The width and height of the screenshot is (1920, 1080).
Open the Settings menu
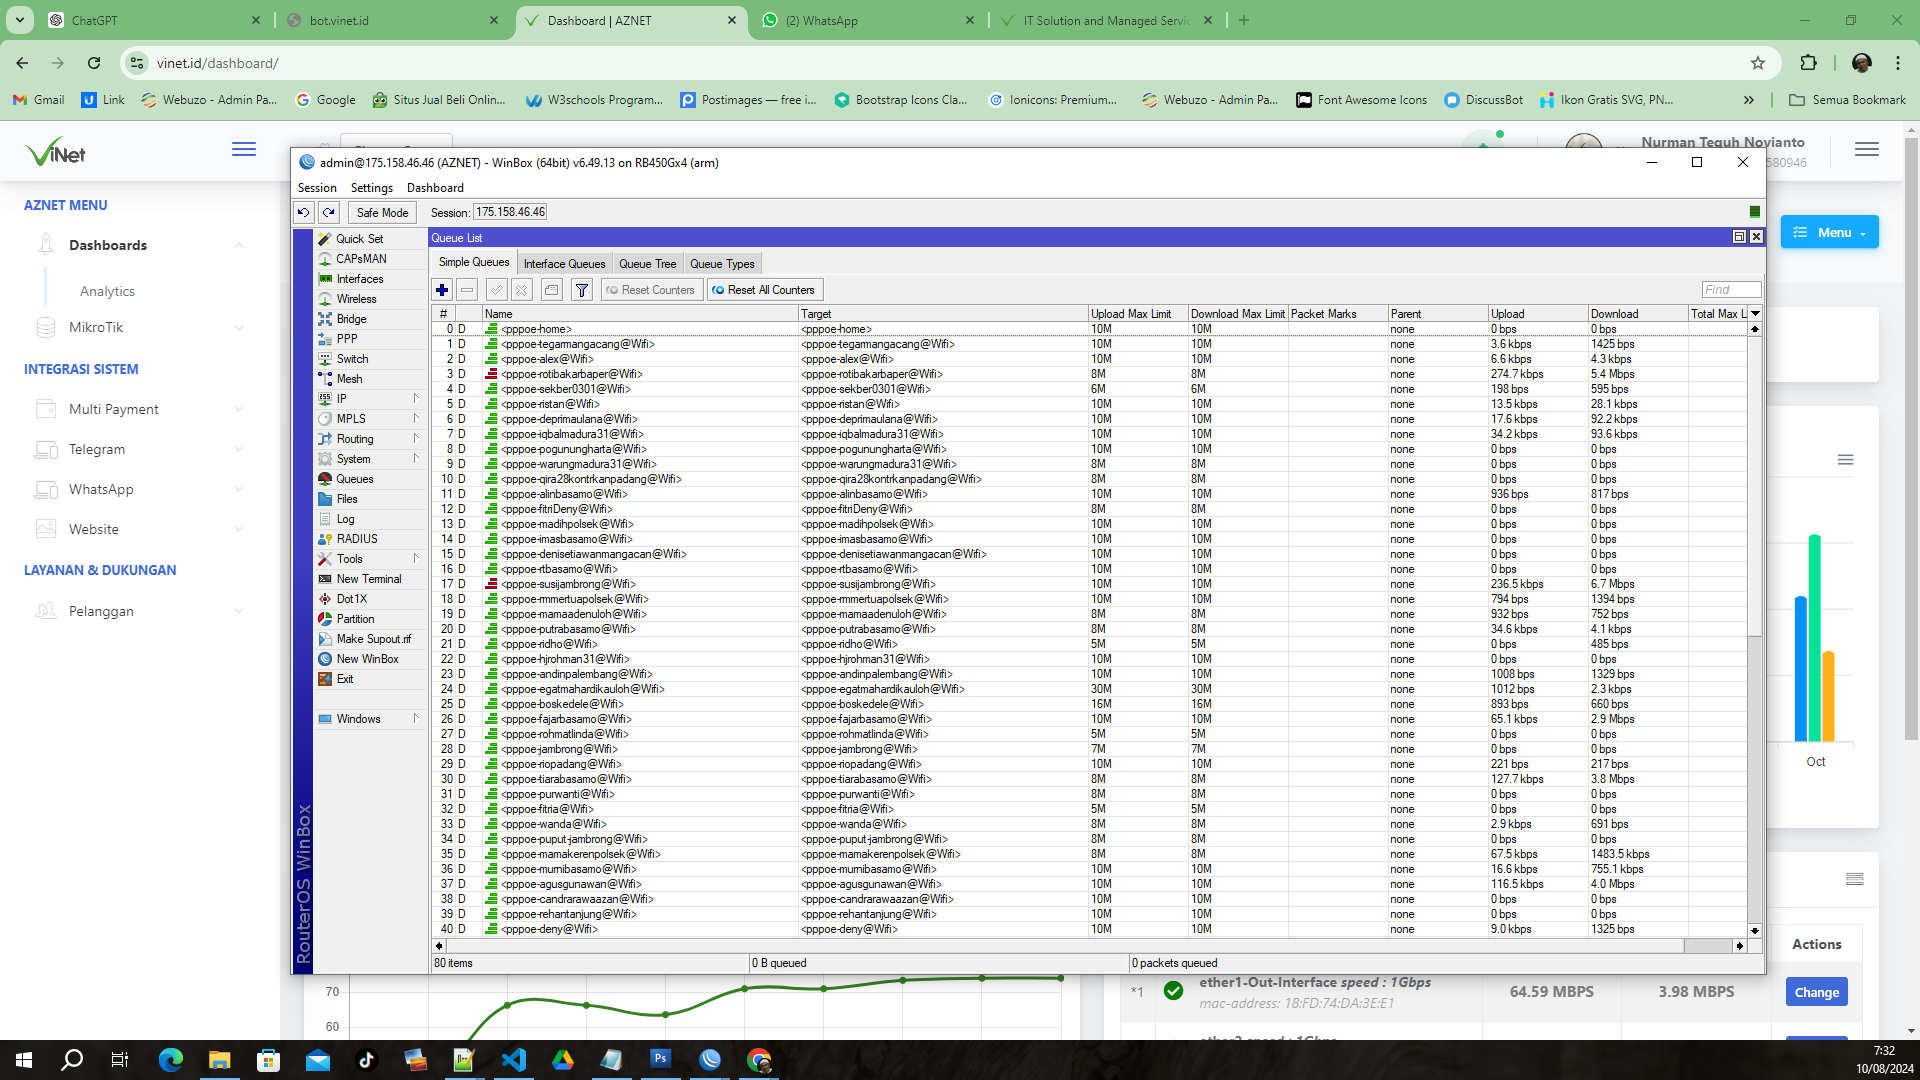point(372,188)
